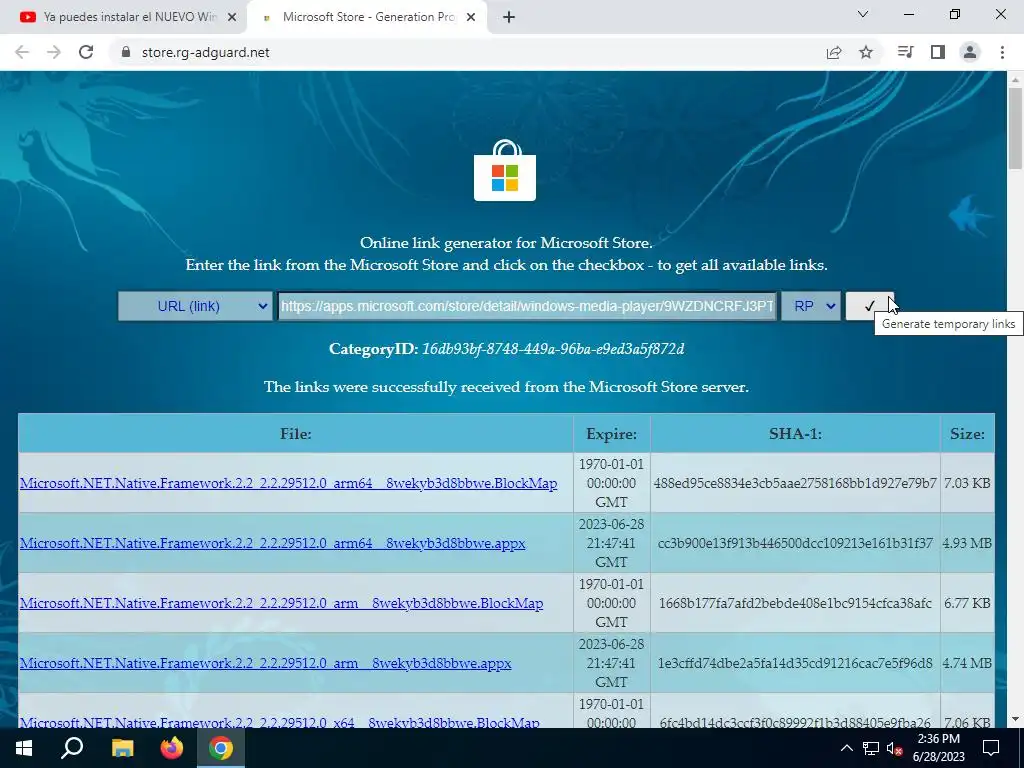Open the RP ring dropdown
This screenshot has width=1024, height=768.
(810, 306)
